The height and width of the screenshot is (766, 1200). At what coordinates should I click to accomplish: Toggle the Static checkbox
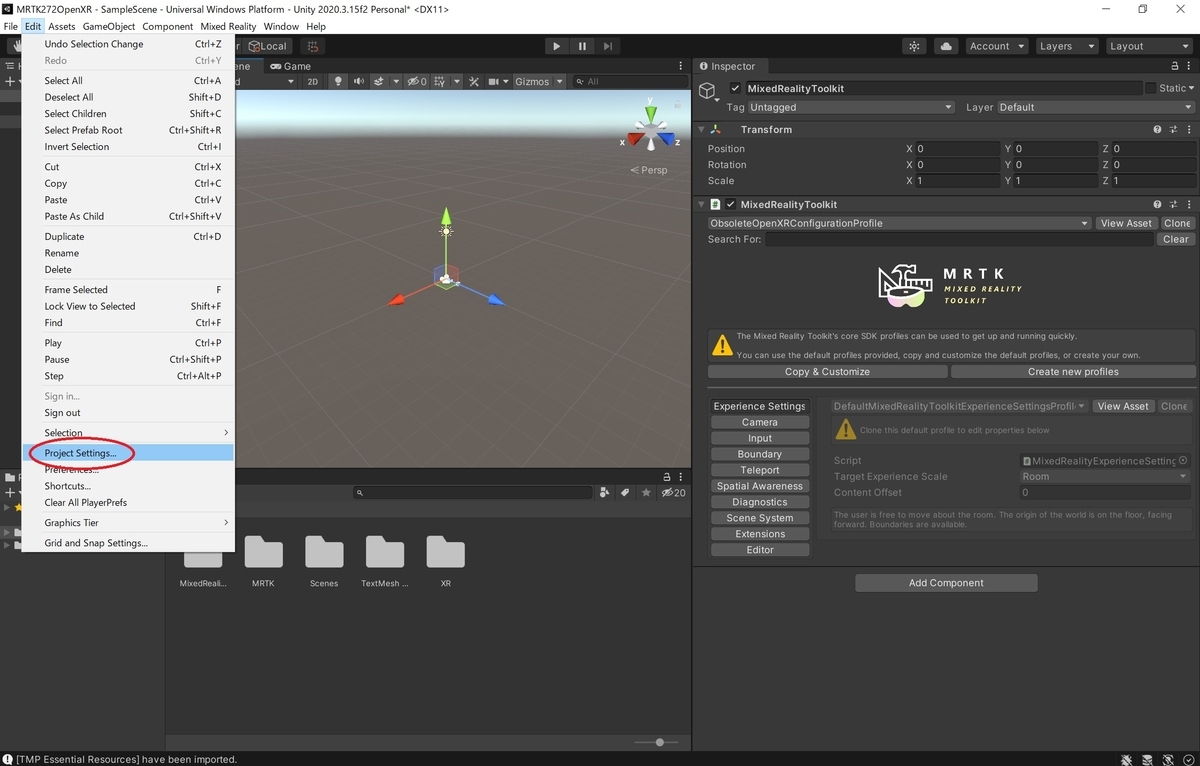1151,89
